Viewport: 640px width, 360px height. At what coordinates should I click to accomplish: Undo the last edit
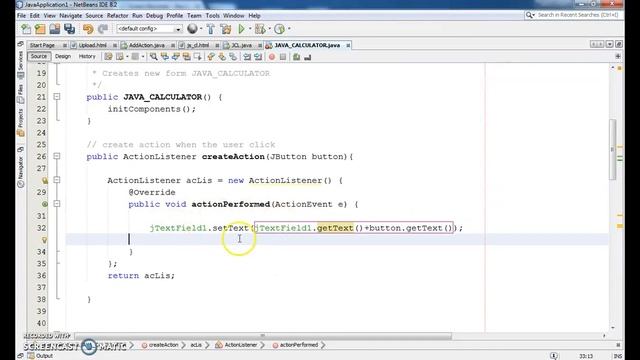click(88, 29)
